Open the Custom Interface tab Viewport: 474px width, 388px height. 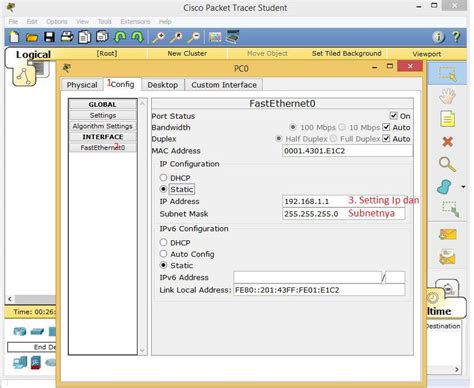click(x=224, y=85)
